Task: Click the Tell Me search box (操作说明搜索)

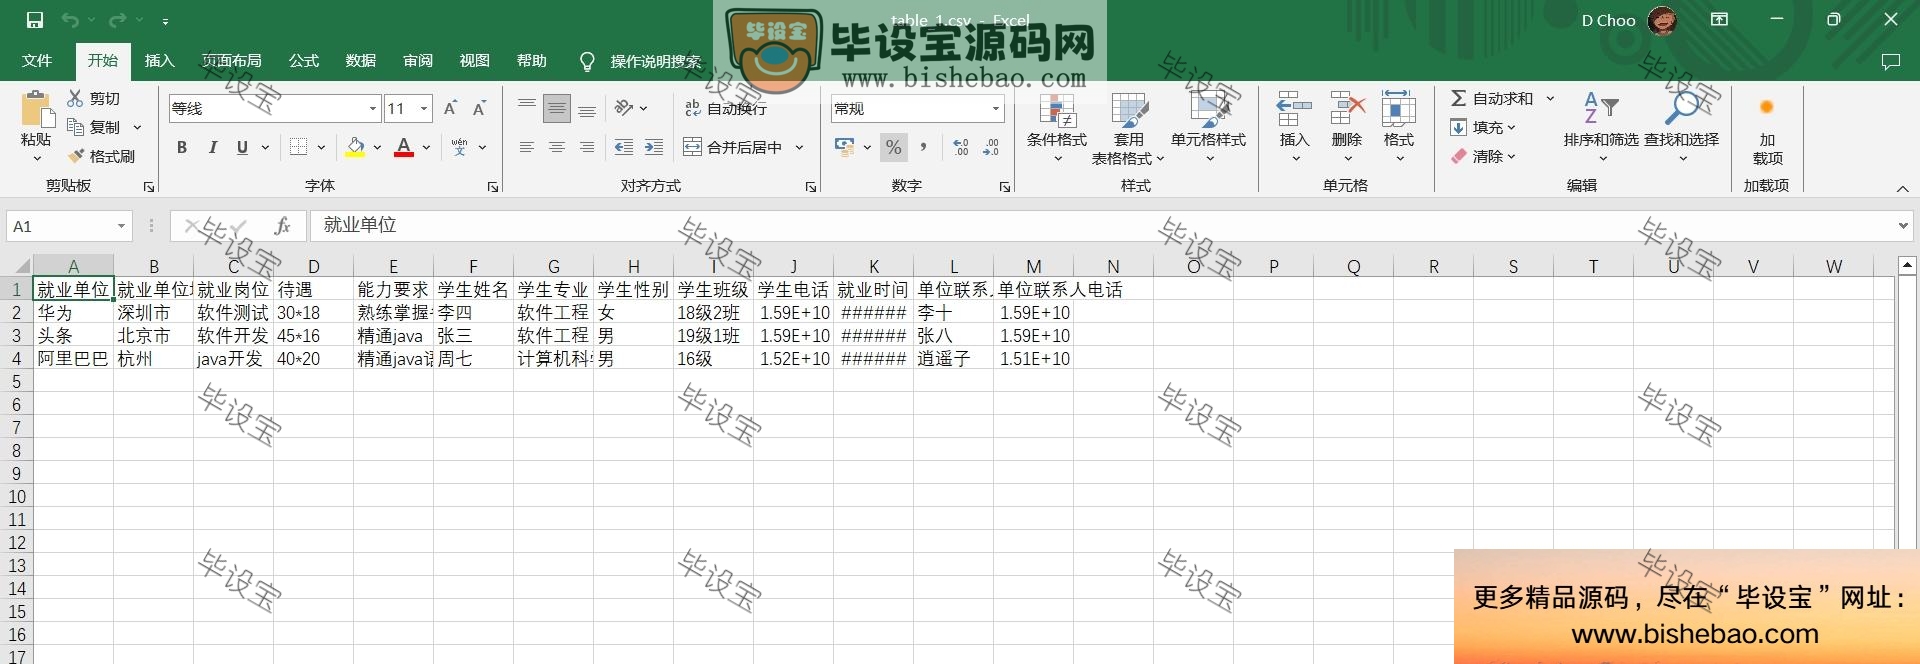Action: click(x=641, y=61)
